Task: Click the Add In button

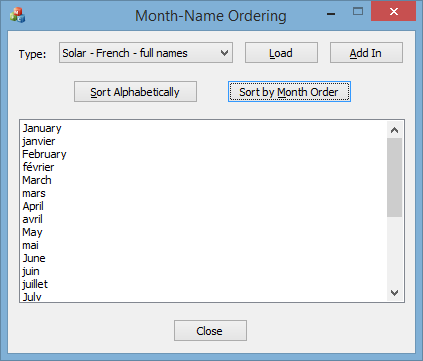Action: pos(366,53)
